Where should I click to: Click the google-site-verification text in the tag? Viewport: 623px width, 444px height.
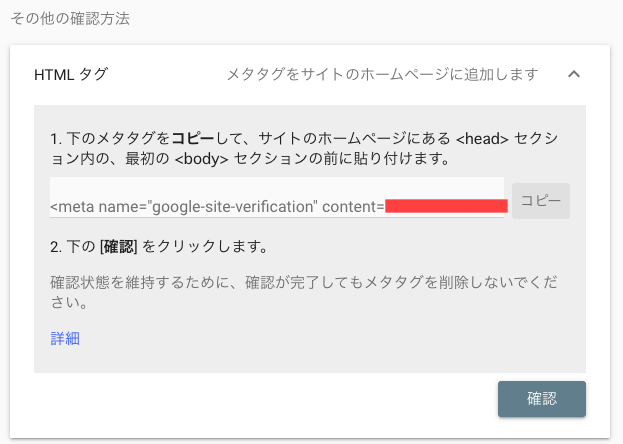[x=232, y=207]
